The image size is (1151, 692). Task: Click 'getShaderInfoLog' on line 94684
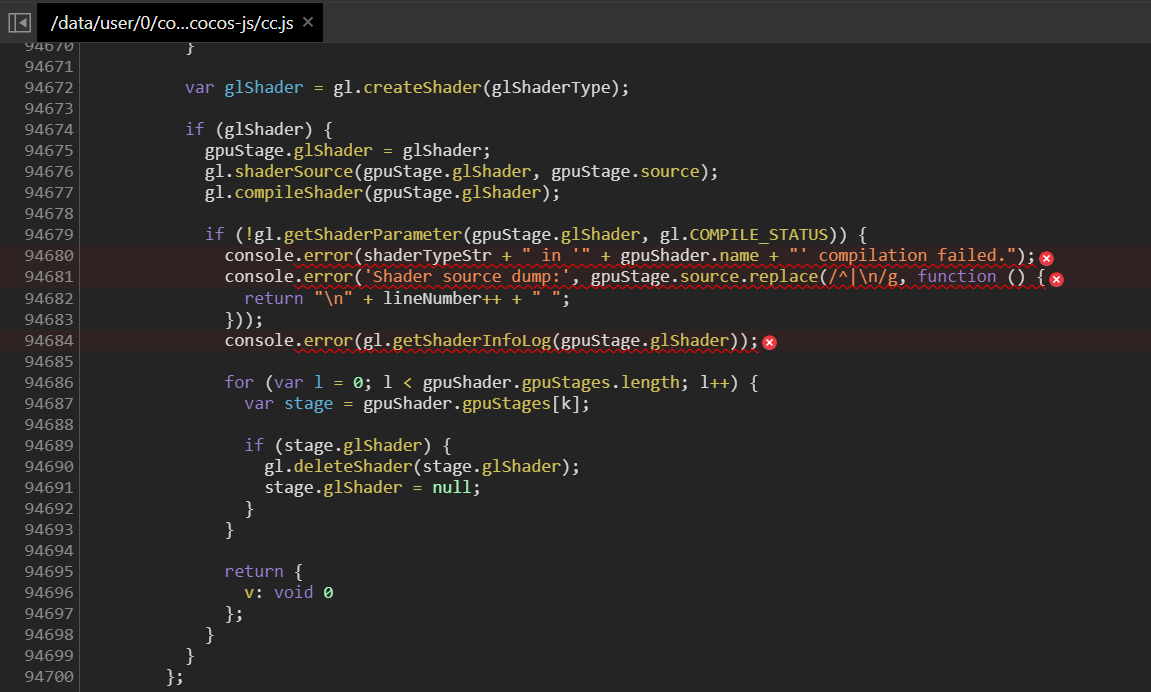[x=471, y=340]
